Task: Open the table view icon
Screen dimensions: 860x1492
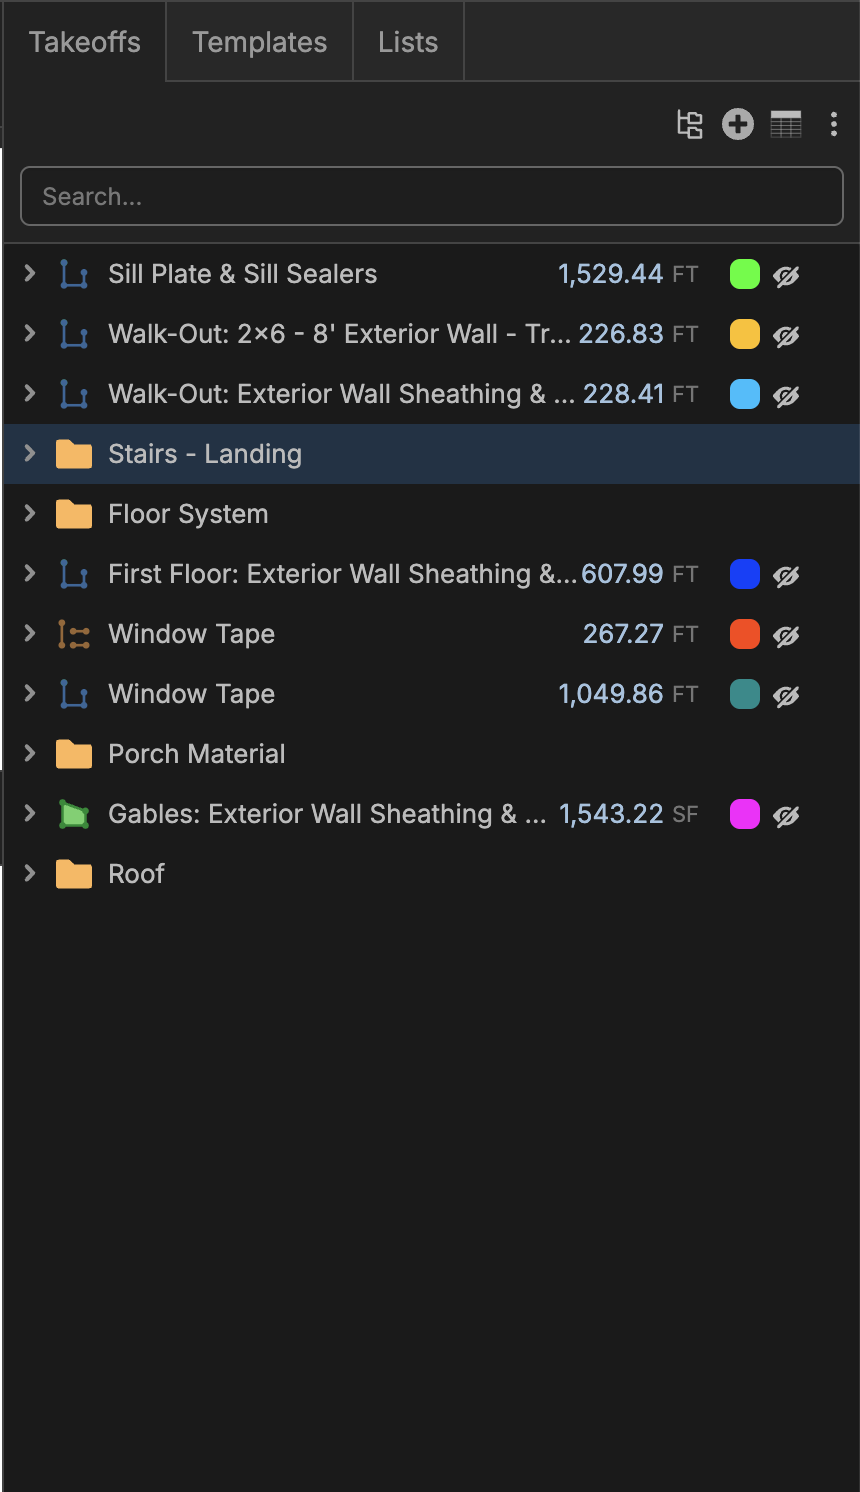Action: [x=786, y=124]
